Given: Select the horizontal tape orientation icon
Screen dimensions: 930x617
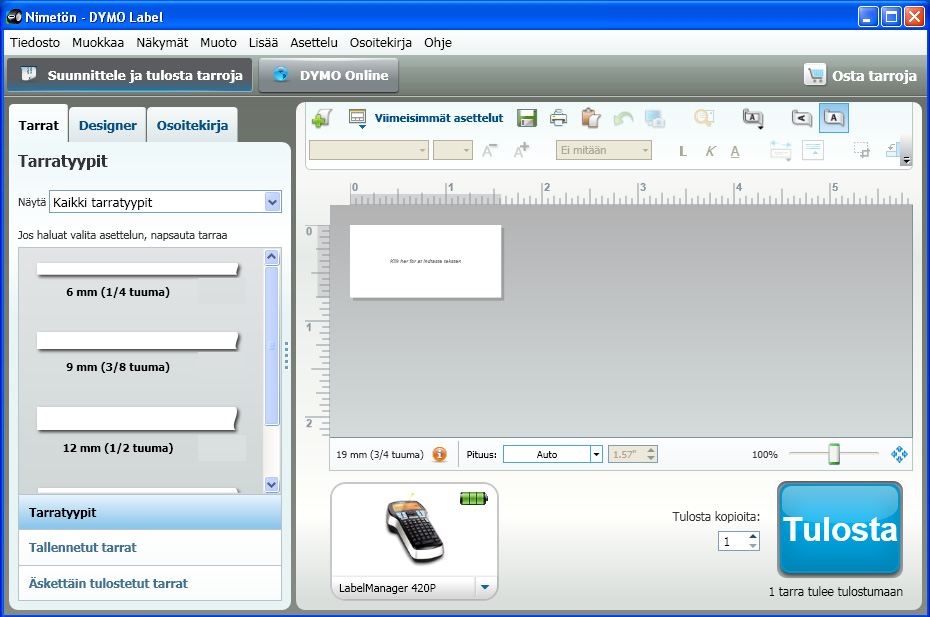Looking at the screenshot, I should [833, 118].
